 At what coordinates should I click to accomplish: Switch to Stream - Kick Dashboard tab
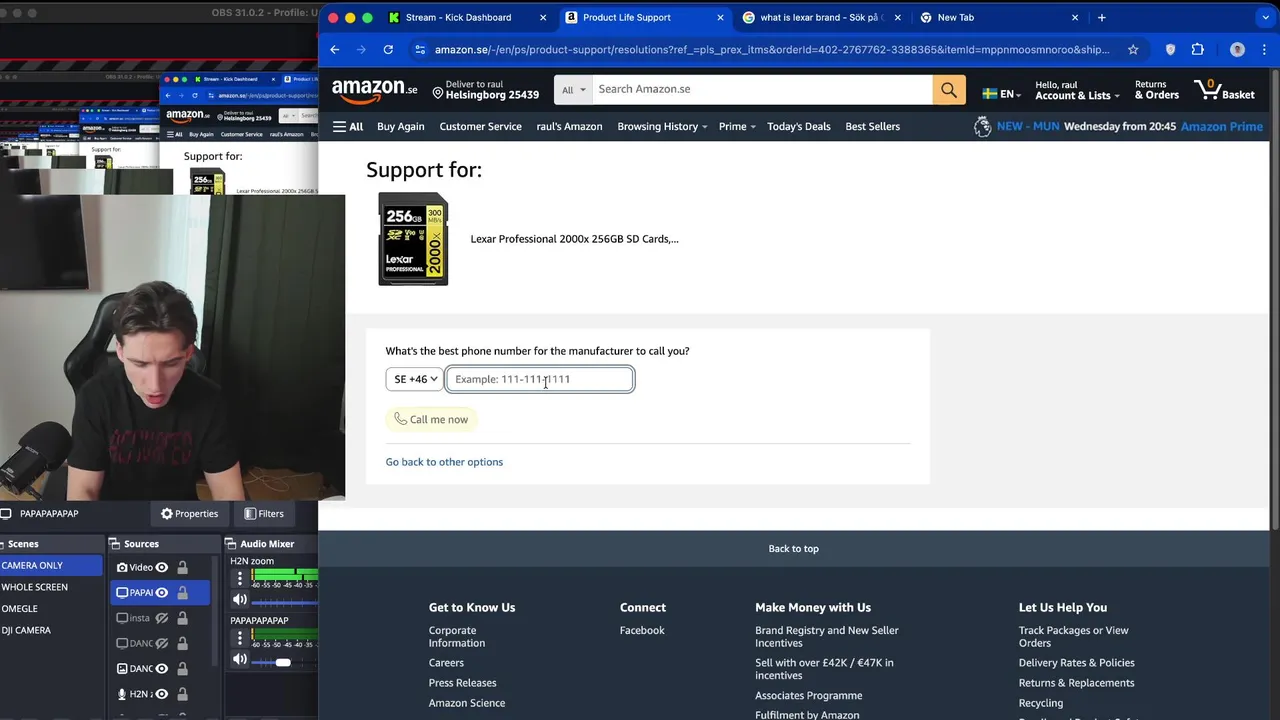pyautogui.click(x=458, y=17)
